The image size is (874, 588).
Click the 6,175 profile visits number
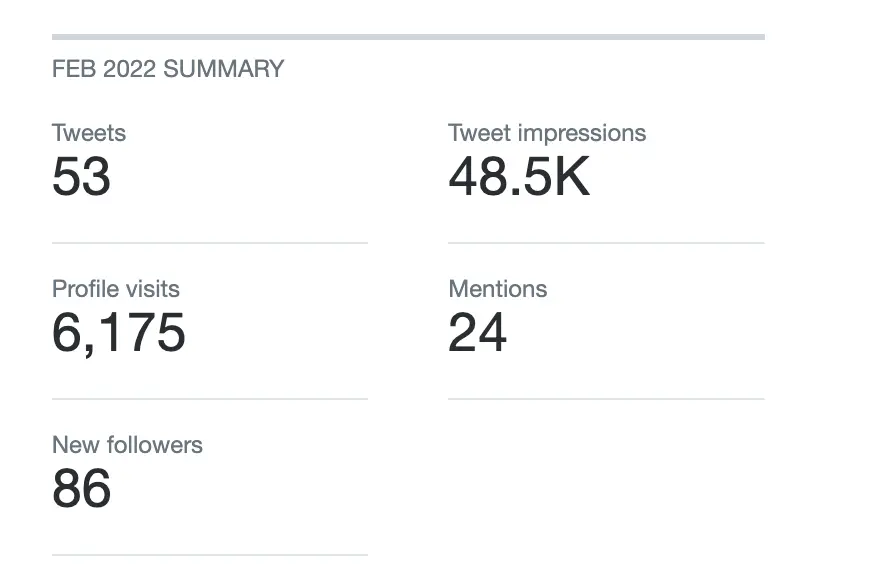(118, 334)
